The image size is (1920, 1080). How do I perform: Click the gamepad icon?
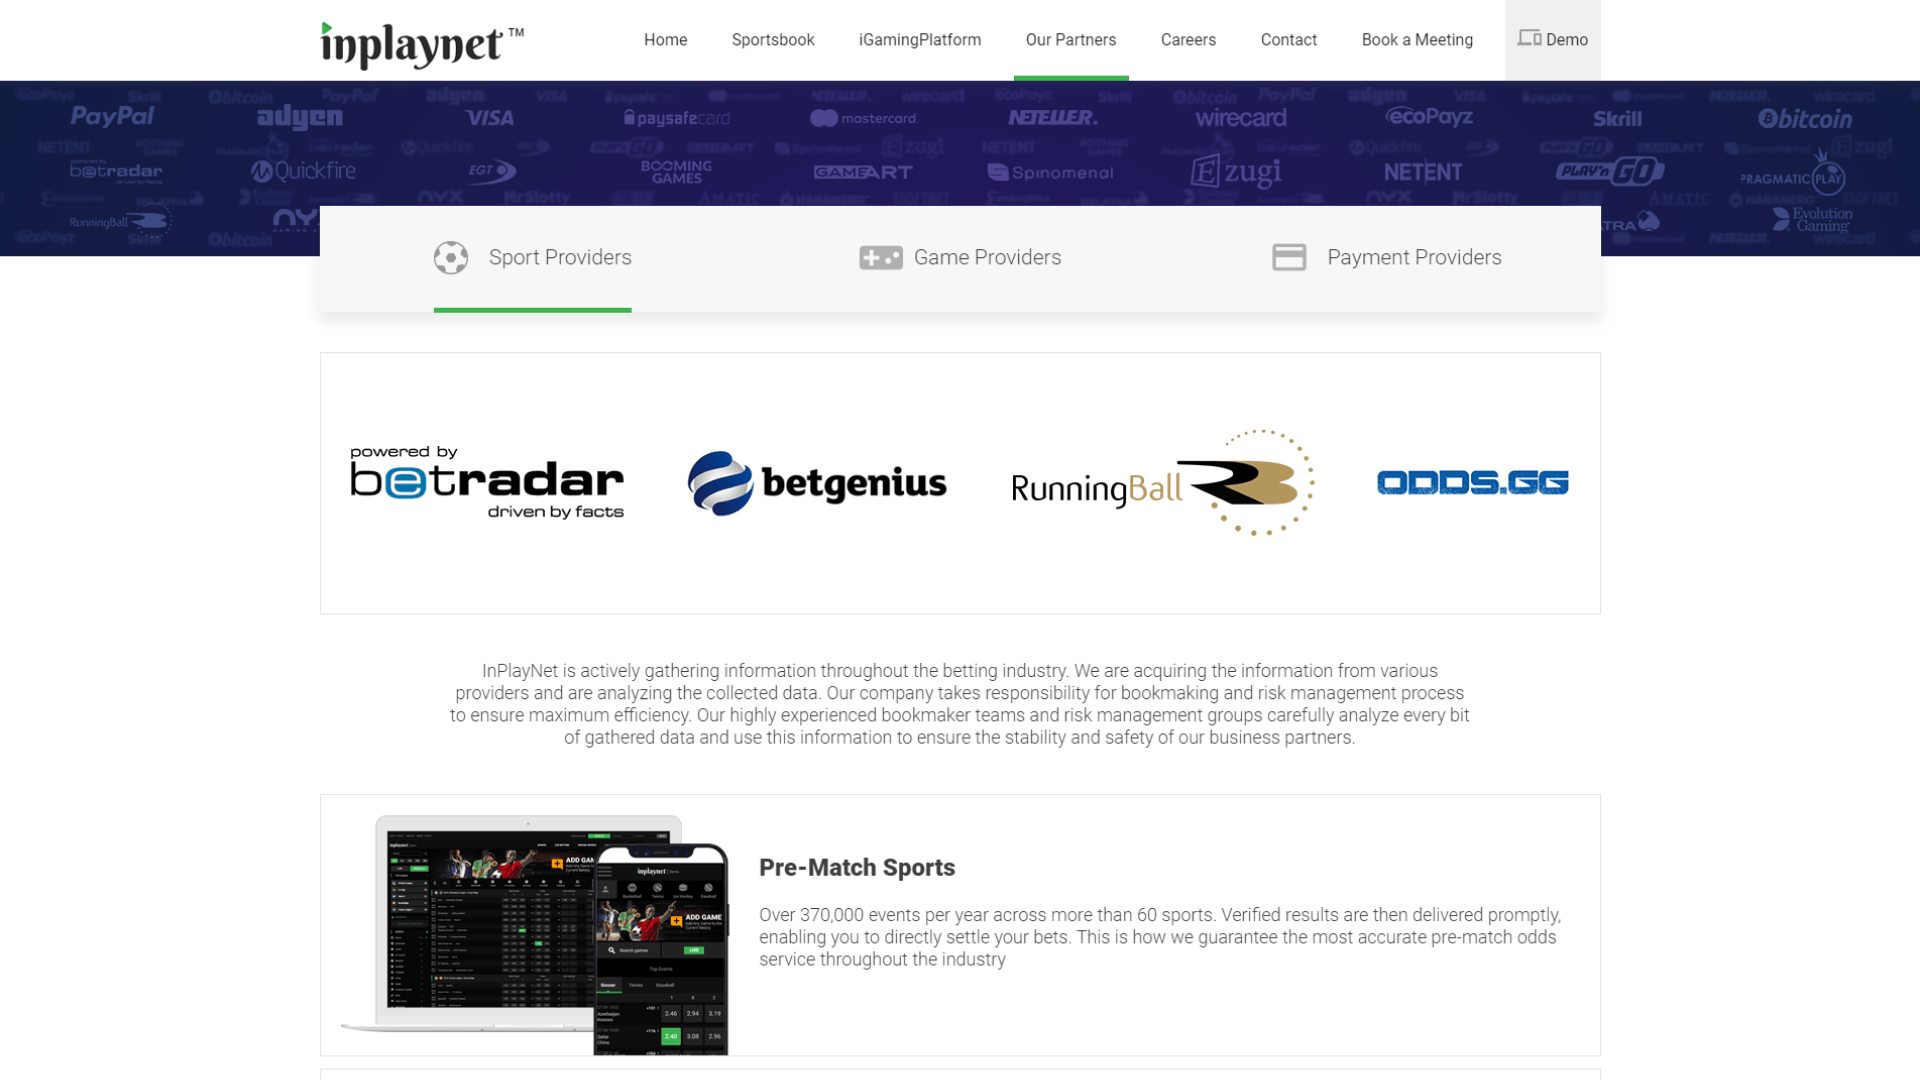pyautogui.click(x=881, y=258)
